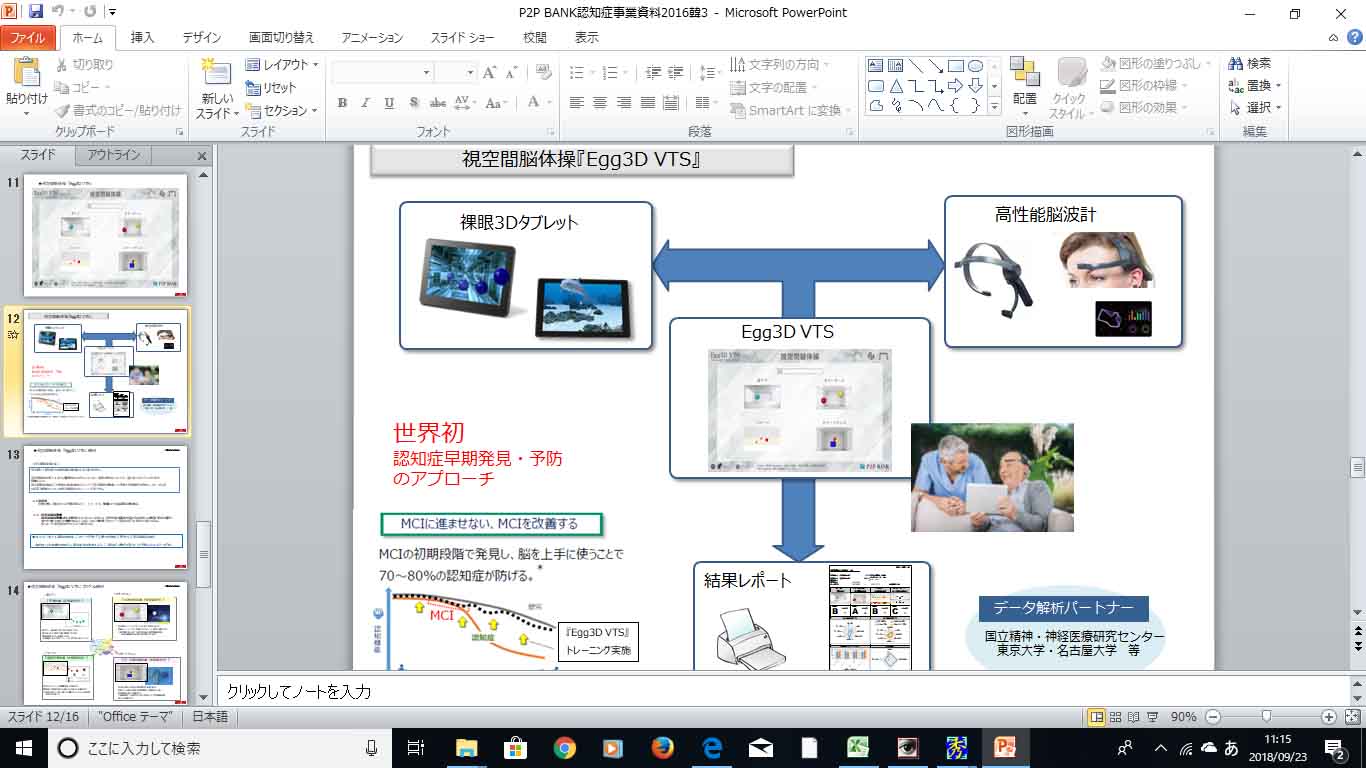The width and height of the screenshot is (1366, 768).
Task: Select slide 14 thumbnail
Action: click(106, 642)
